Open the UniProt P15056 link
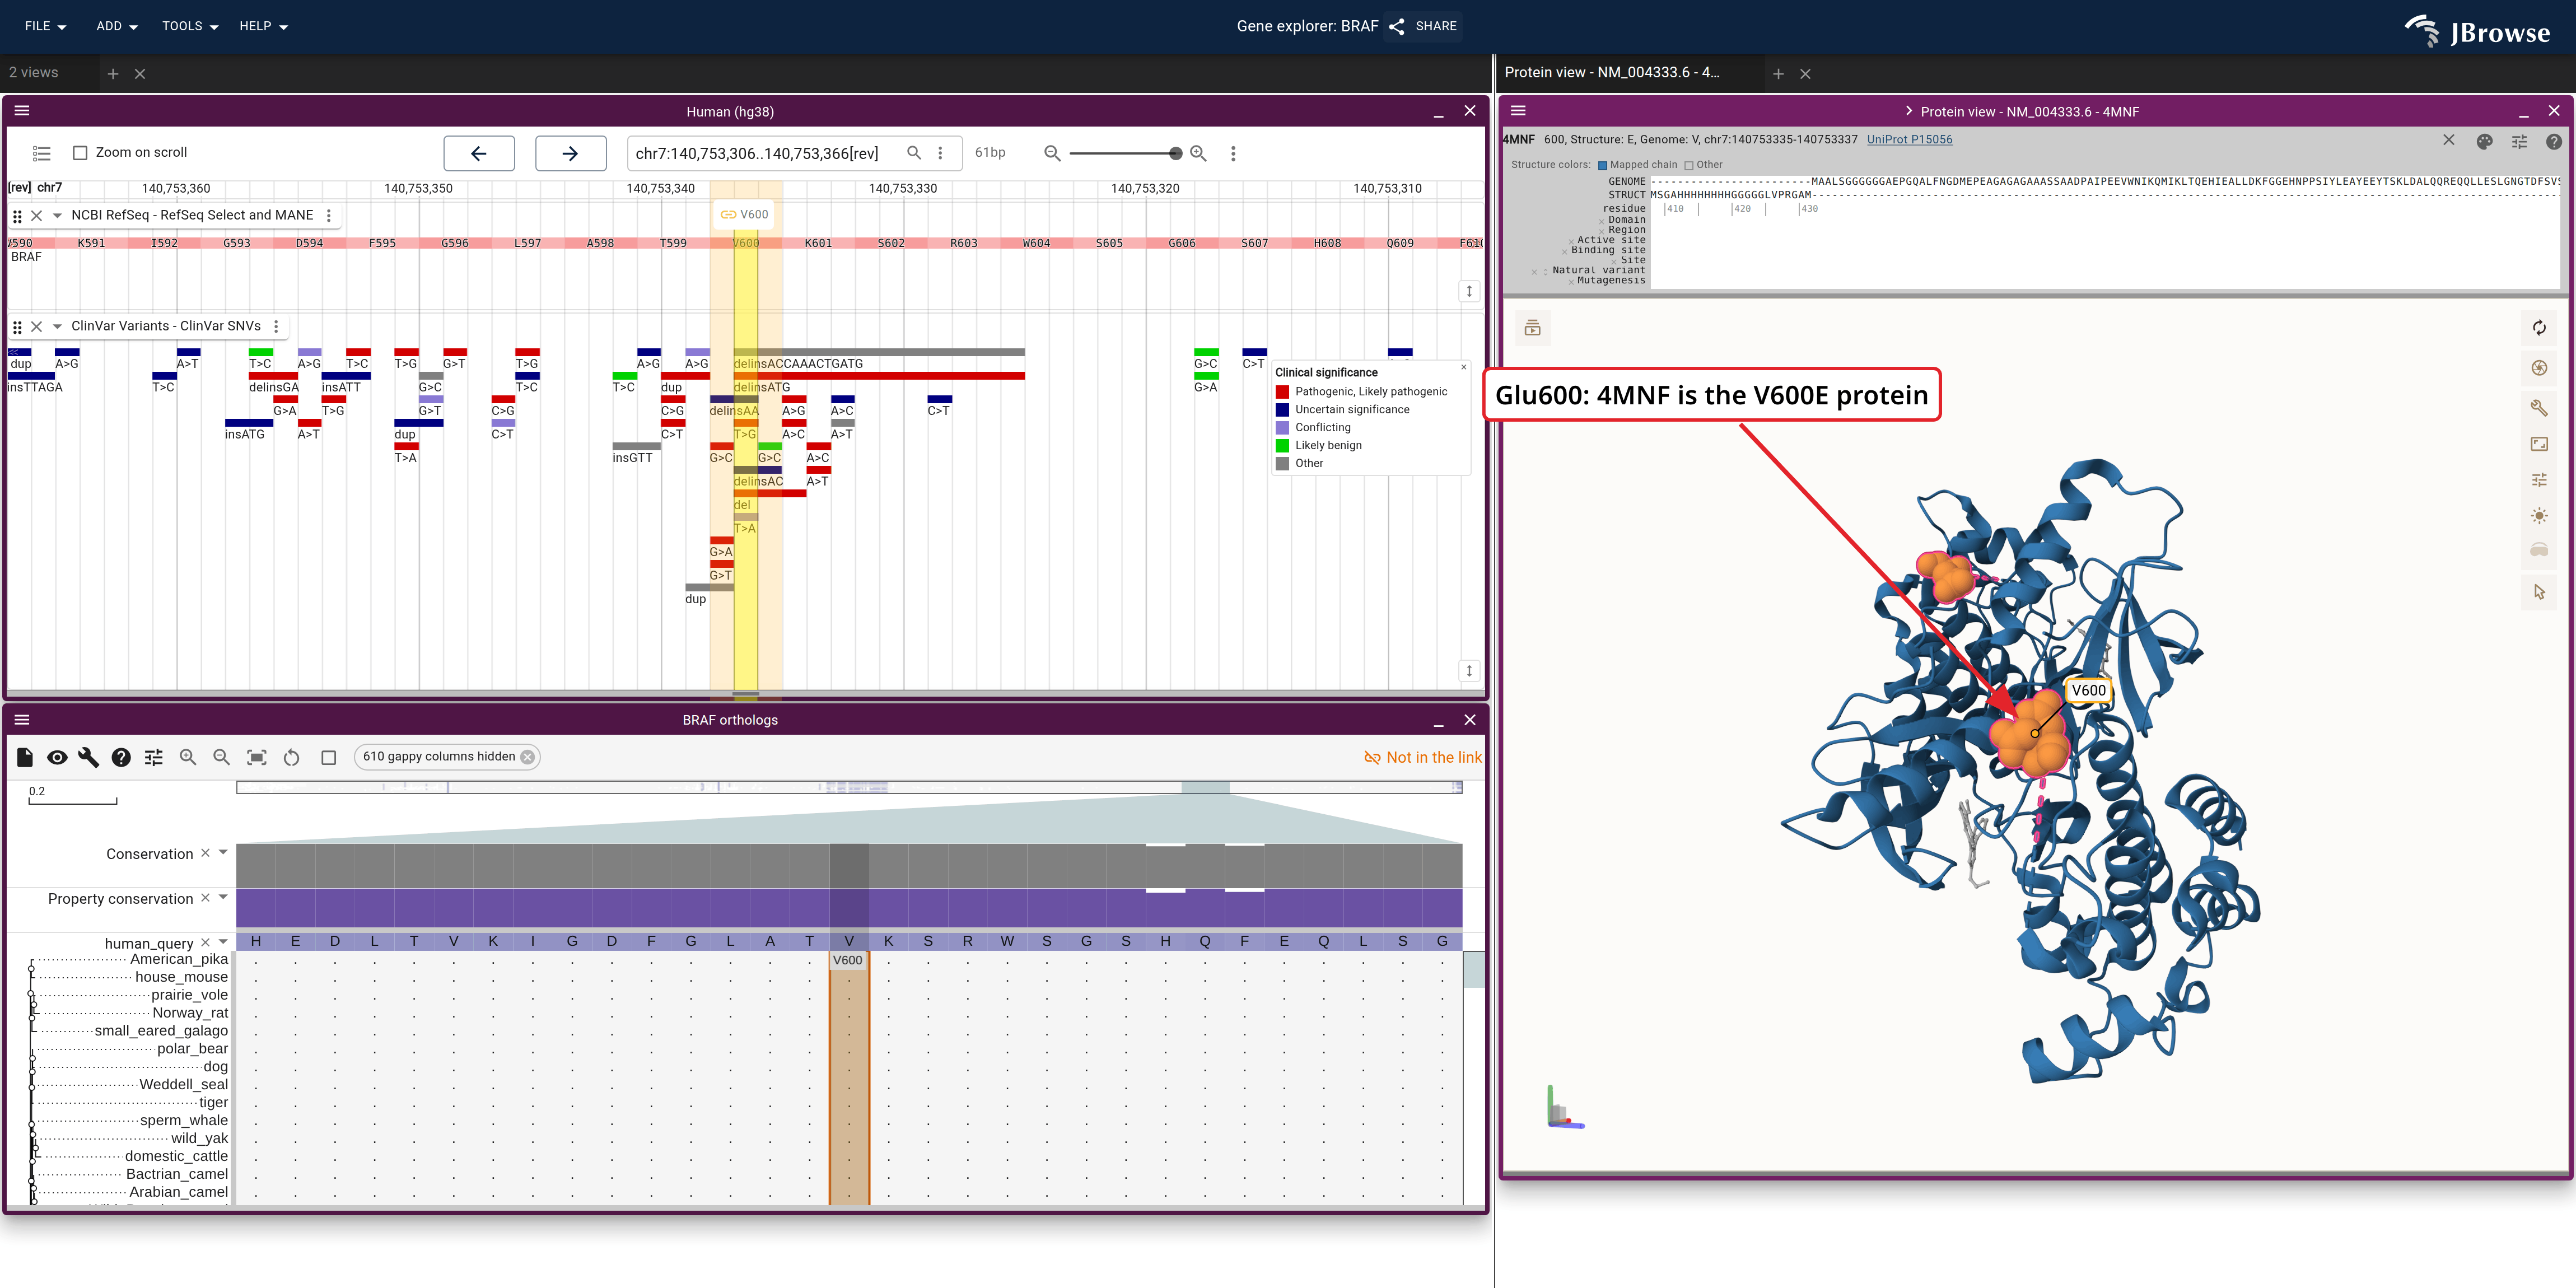This screenshot has width=2576, height=1288. click(x=1909, y=140)
